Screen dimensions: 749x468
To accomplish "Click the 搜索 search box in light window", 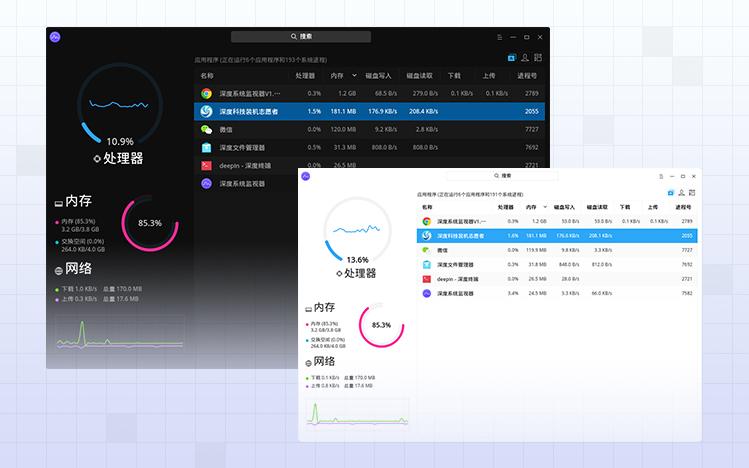I will 503,176.
